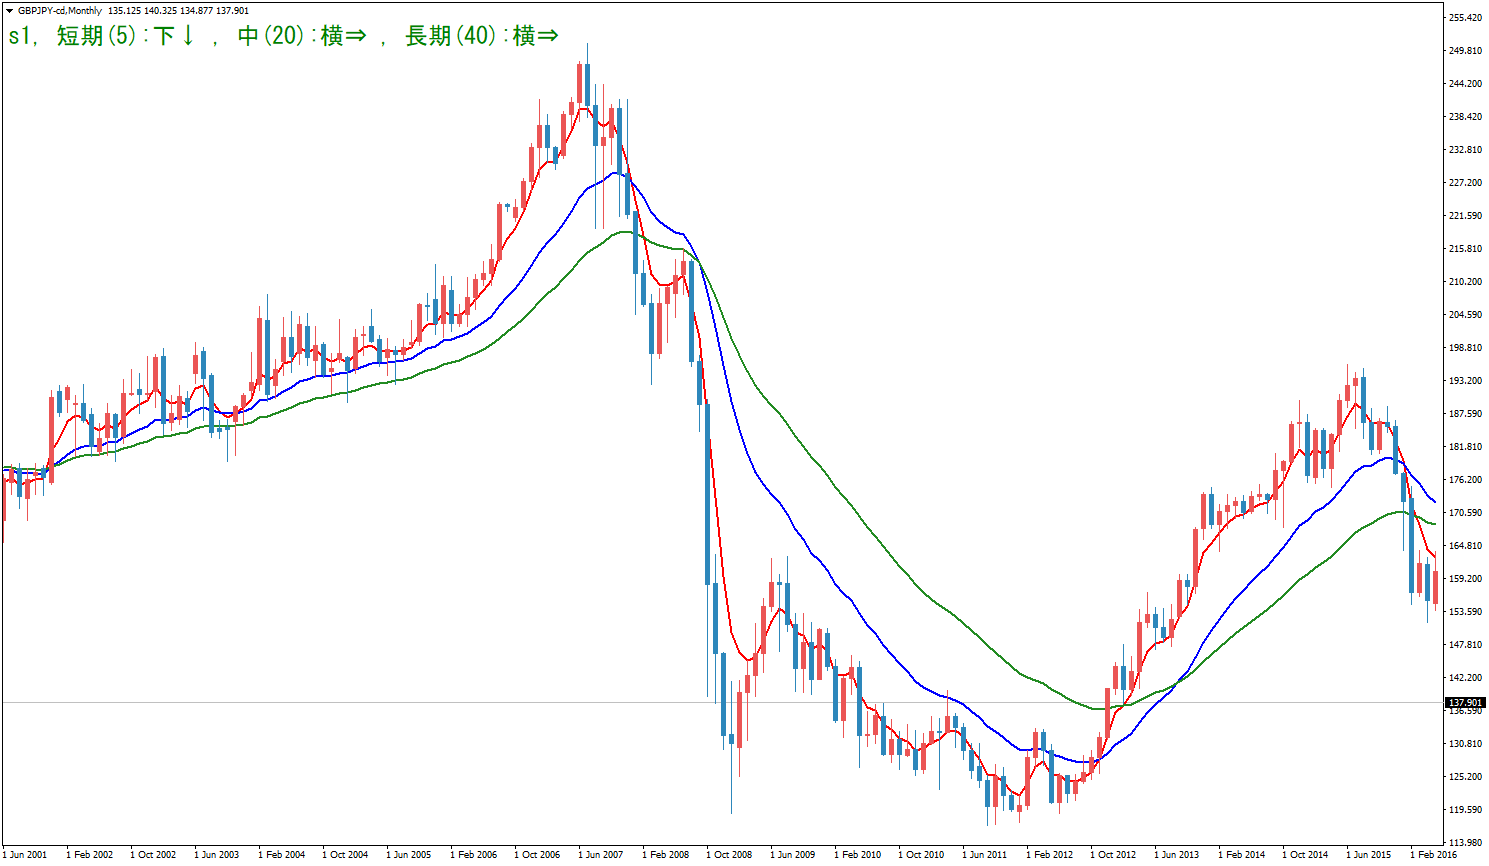
Task: Click the OHLC values 135.125 140.325 134.877 137.901
Action: click(179, 10)
